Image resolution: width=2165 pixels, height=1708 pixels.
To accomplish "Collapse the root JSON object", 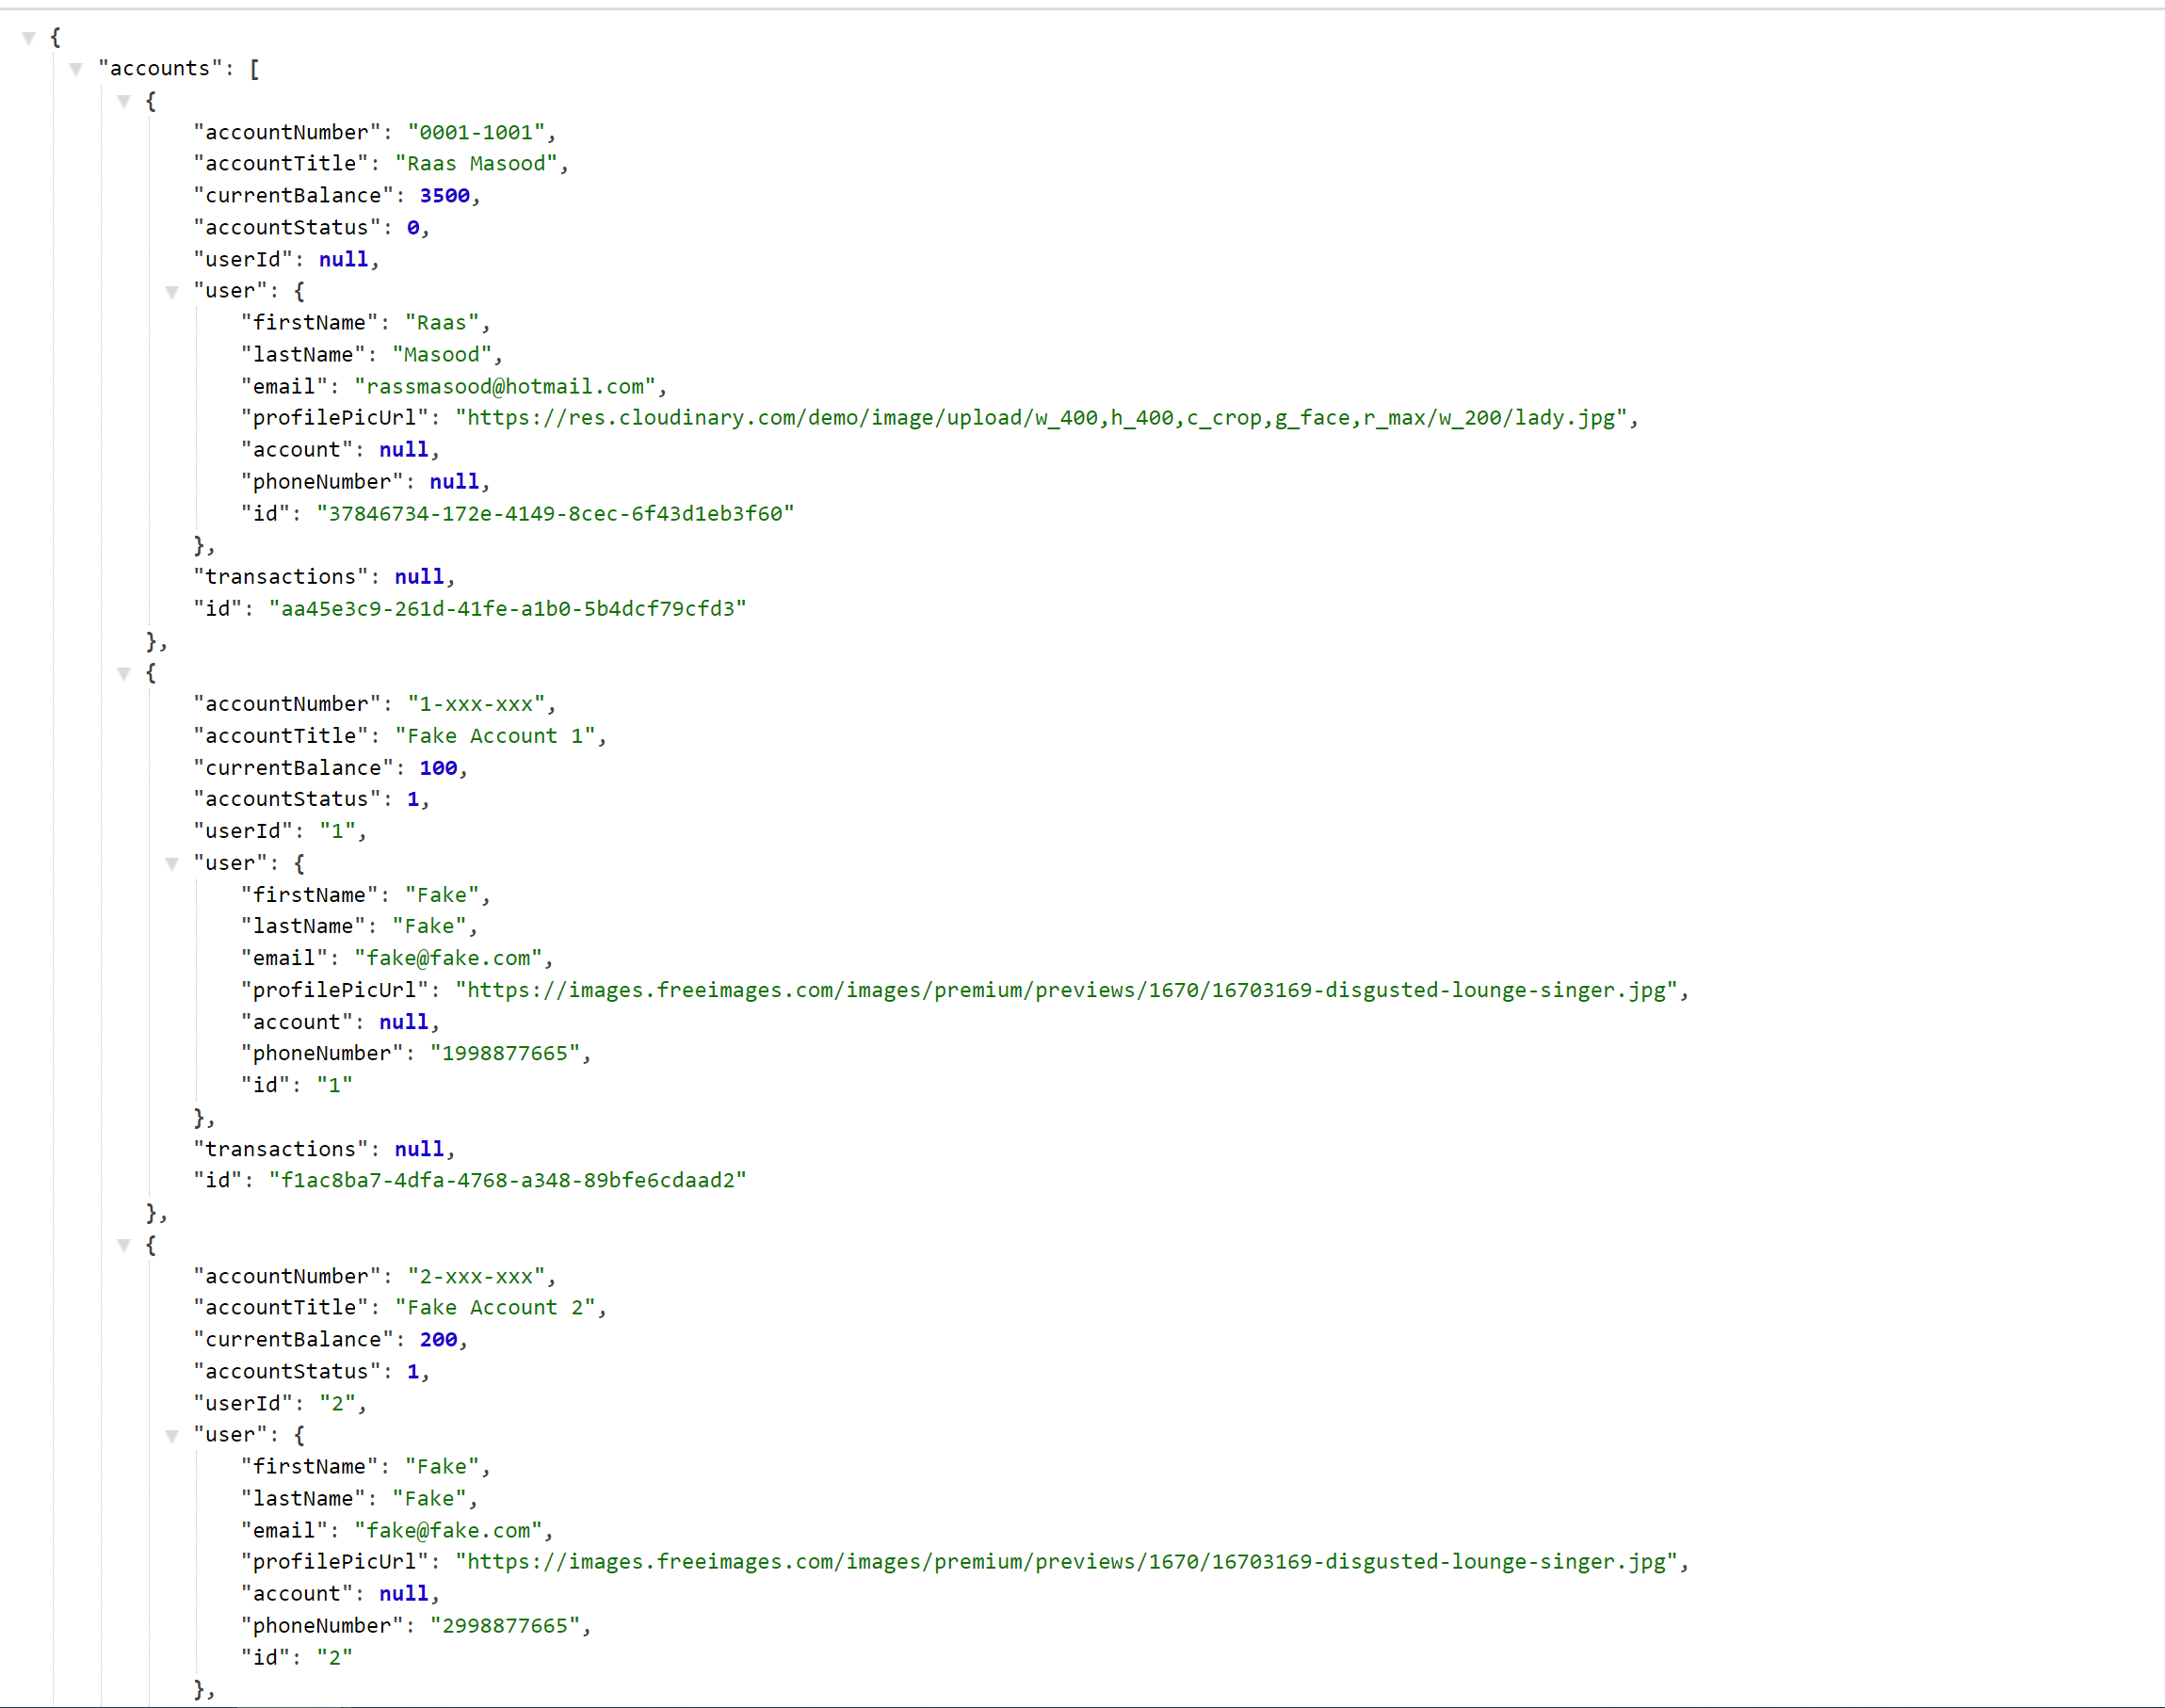I will pyautogui.click(x=27, y=37).
